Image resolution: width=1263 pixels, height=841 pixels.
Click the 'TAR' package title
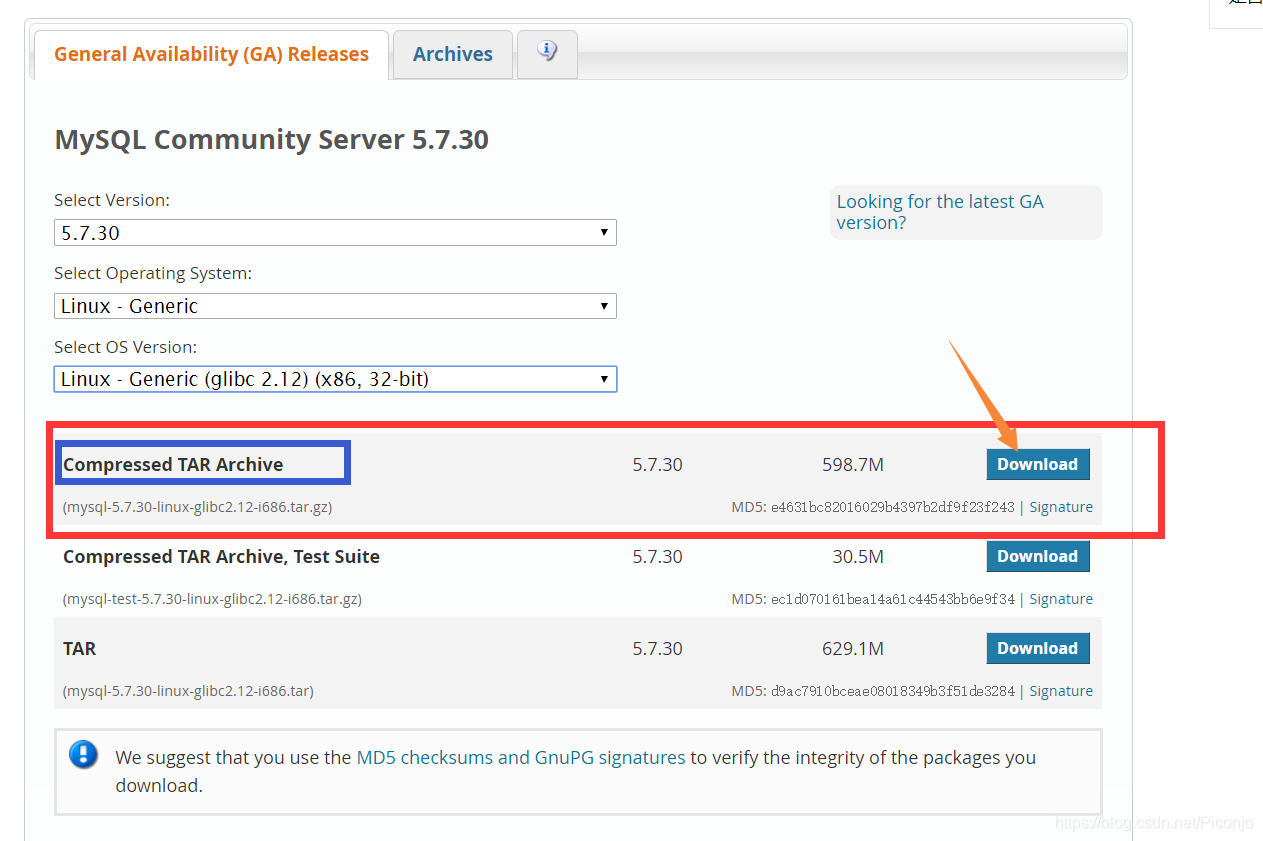[x=79, y=648]
